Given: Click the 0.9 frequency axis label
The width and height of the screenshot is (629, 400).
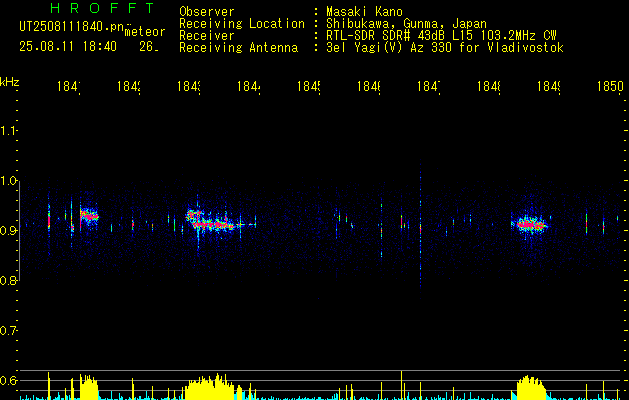Looking at the screenshot, I should coord(8,231).
